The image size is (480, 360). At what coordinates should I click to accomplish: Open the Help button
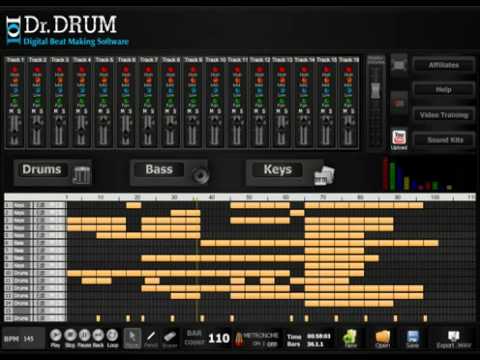point(444,90)
